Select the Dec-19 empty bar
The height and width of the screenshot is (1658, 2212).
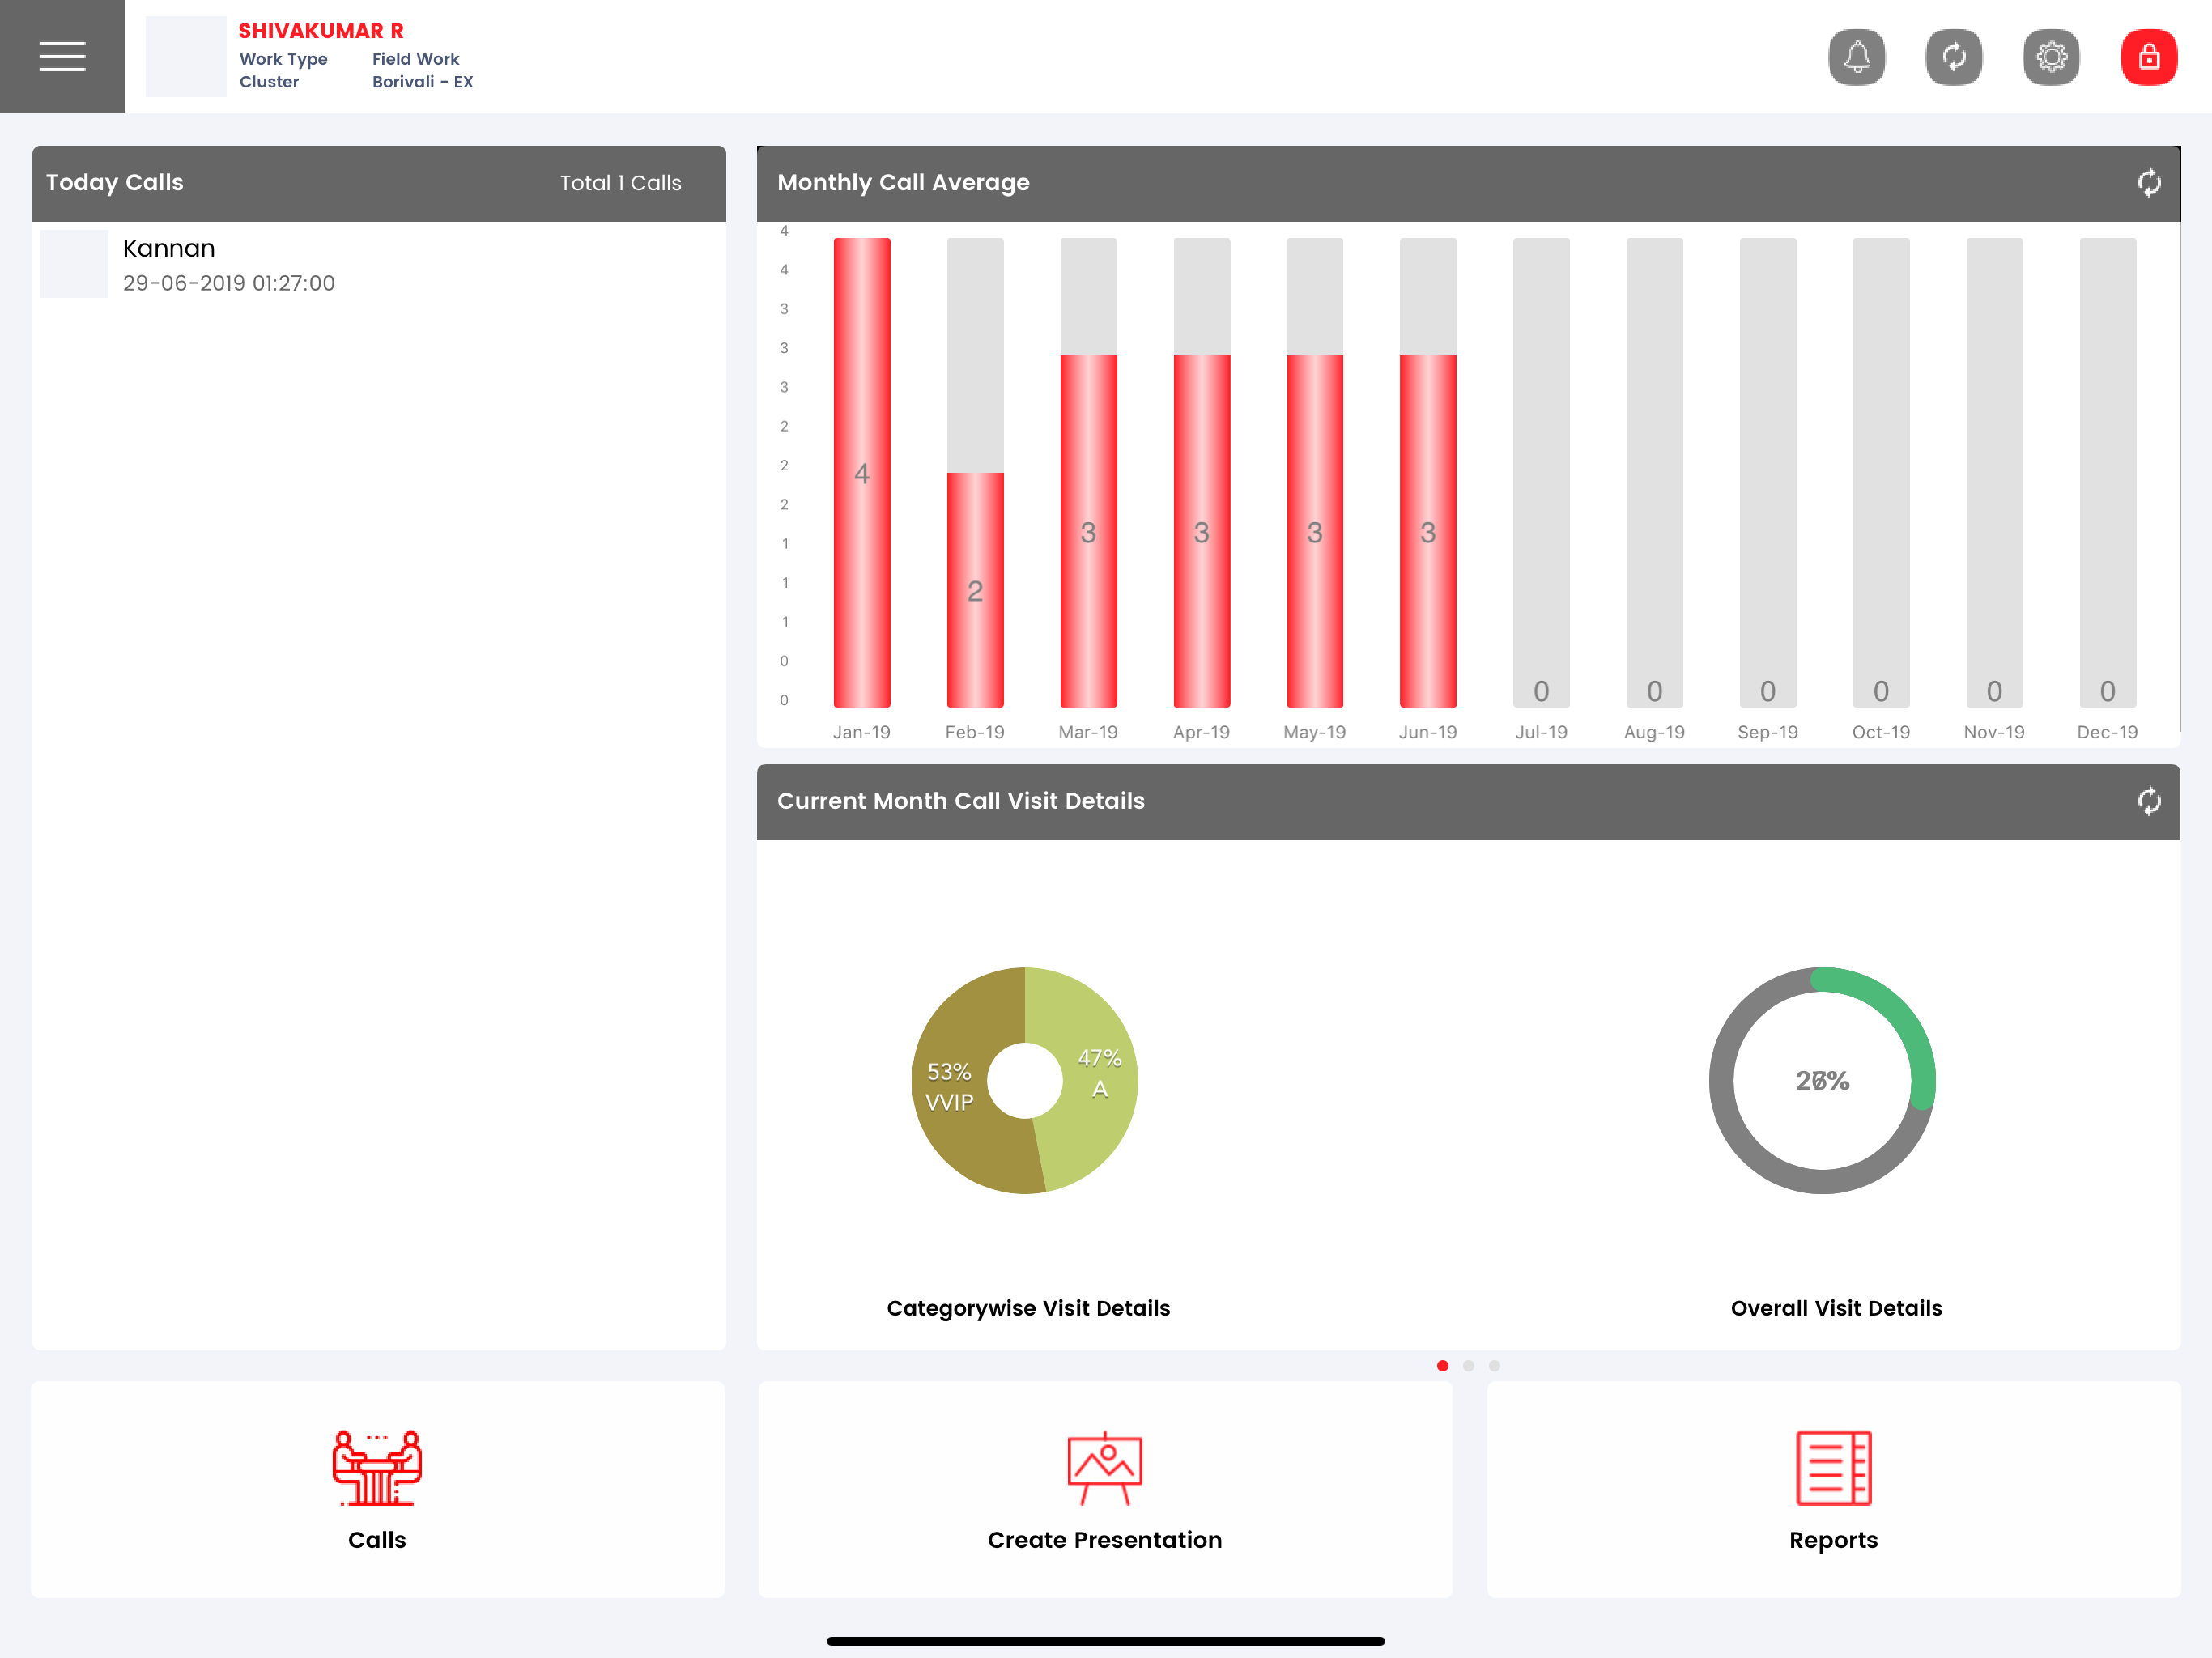point(2108,472)
